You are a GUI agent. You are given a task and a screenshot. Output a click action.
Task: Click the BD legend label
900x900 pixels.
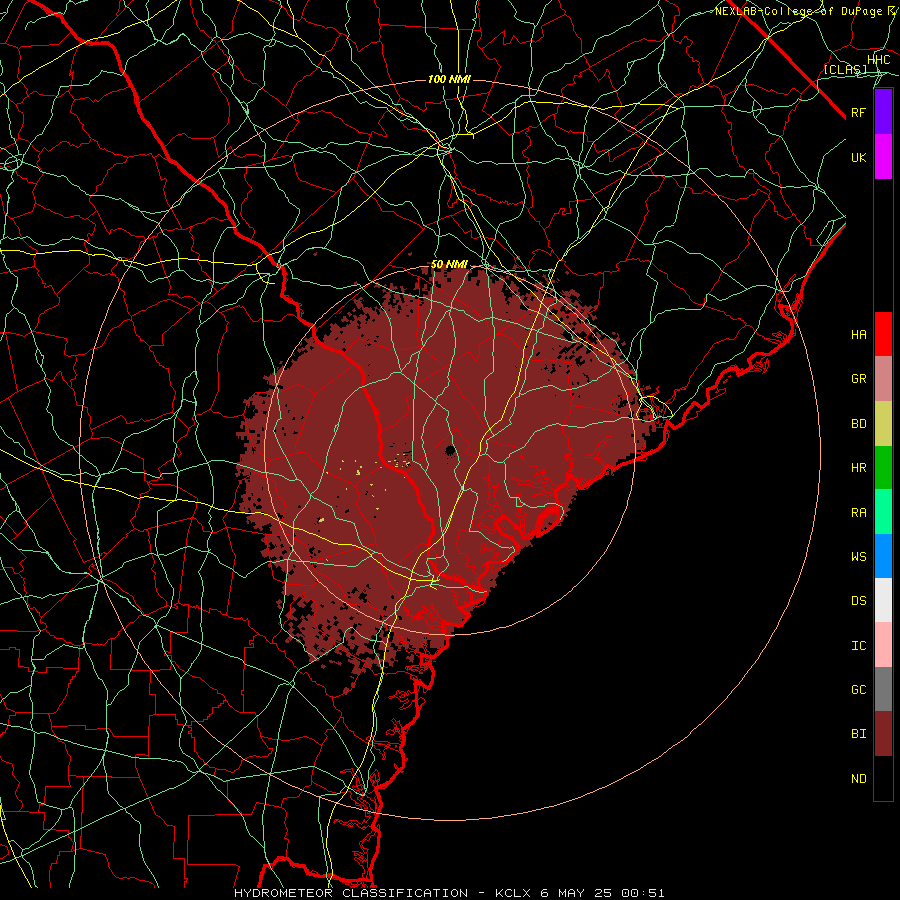pyautogui.click(x=859, y=424)
